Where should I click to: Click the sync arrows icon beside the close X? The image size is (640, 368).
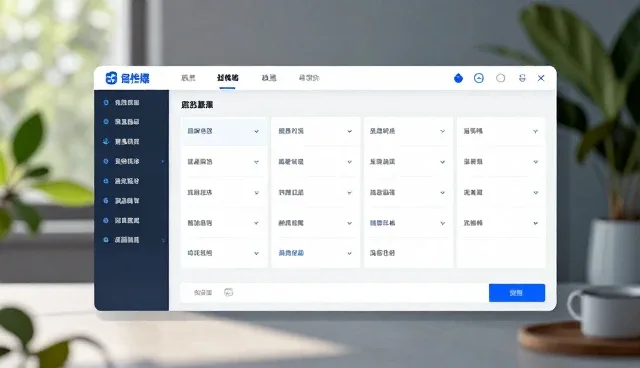click(x=522, y=78)
